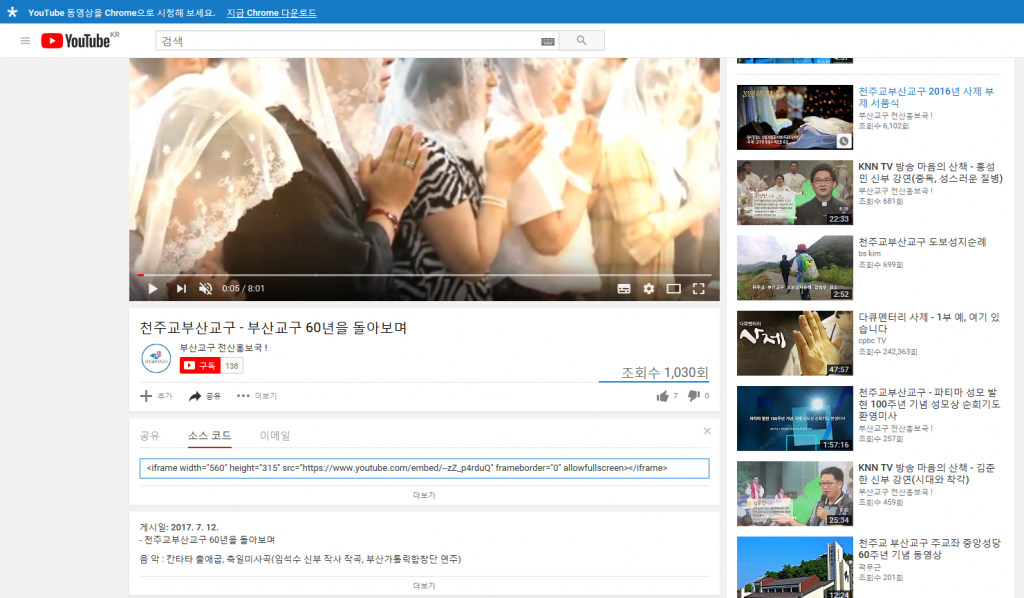1024x598 pixels.
Task: Expand embed options under source code
Action: click(424, 495)
